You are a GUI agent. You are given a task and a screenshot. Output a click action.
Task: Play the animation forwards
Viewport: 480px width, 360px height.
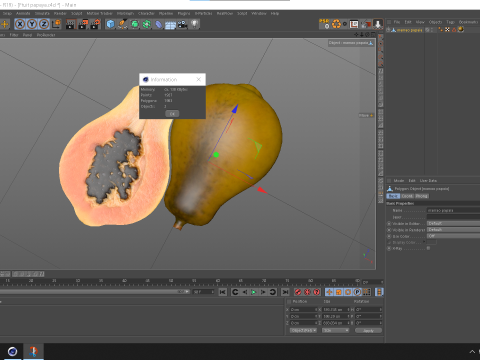click(254, 292)
